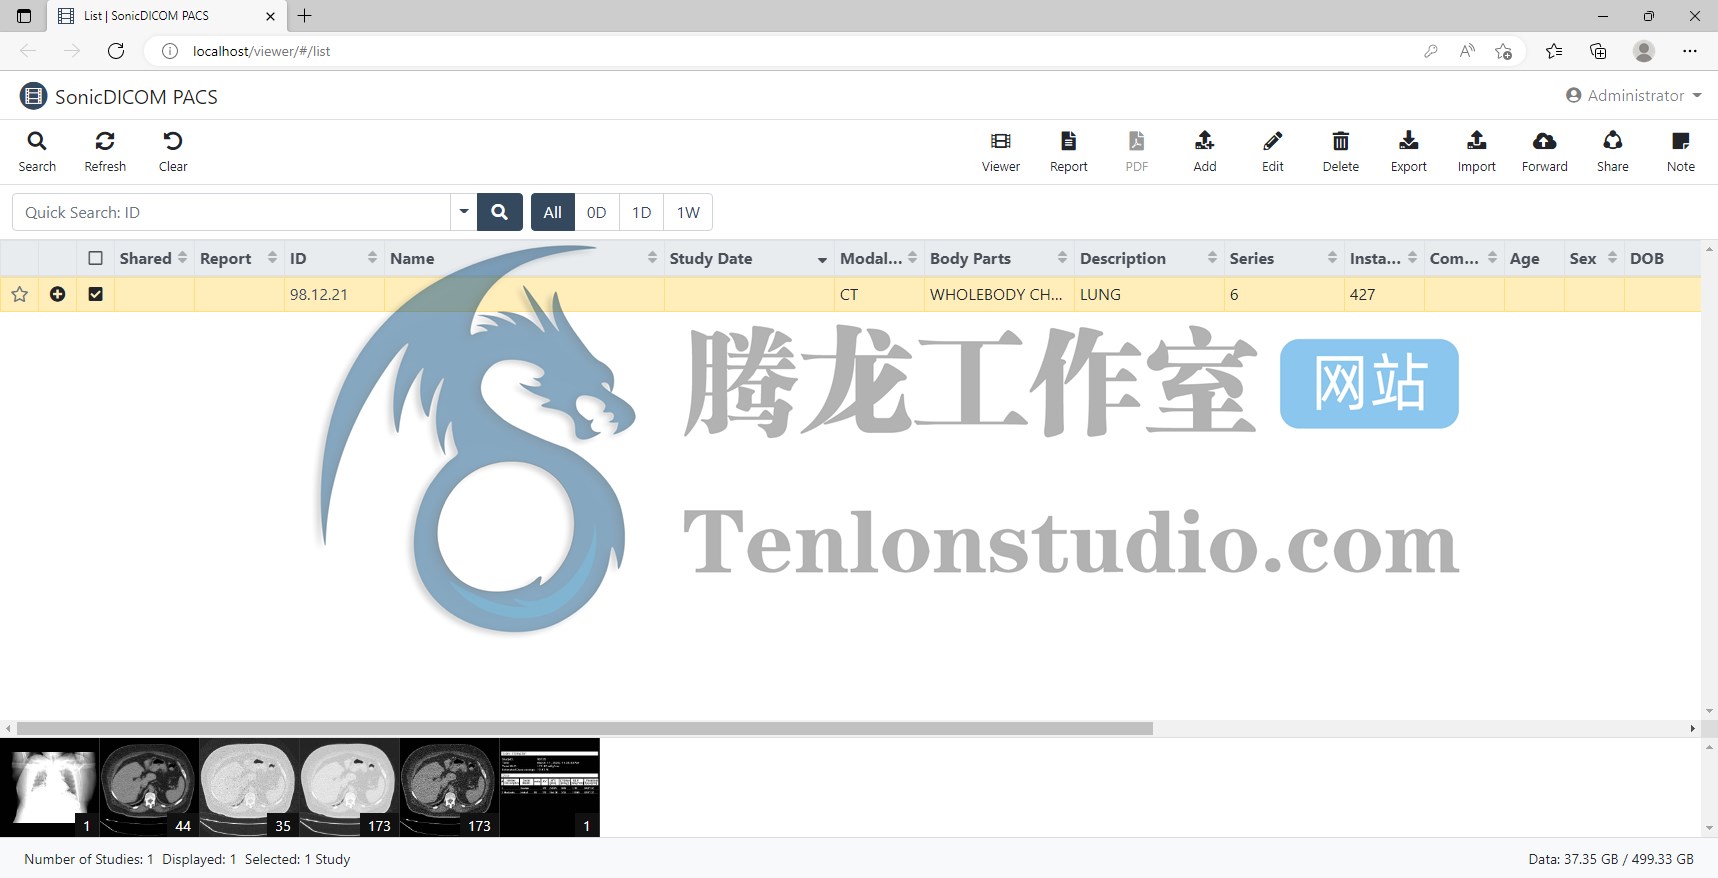The height and width of the screenshot is (878, 1718).
Task: Toggle the select-all header checkbox
Action: (96, 258)
